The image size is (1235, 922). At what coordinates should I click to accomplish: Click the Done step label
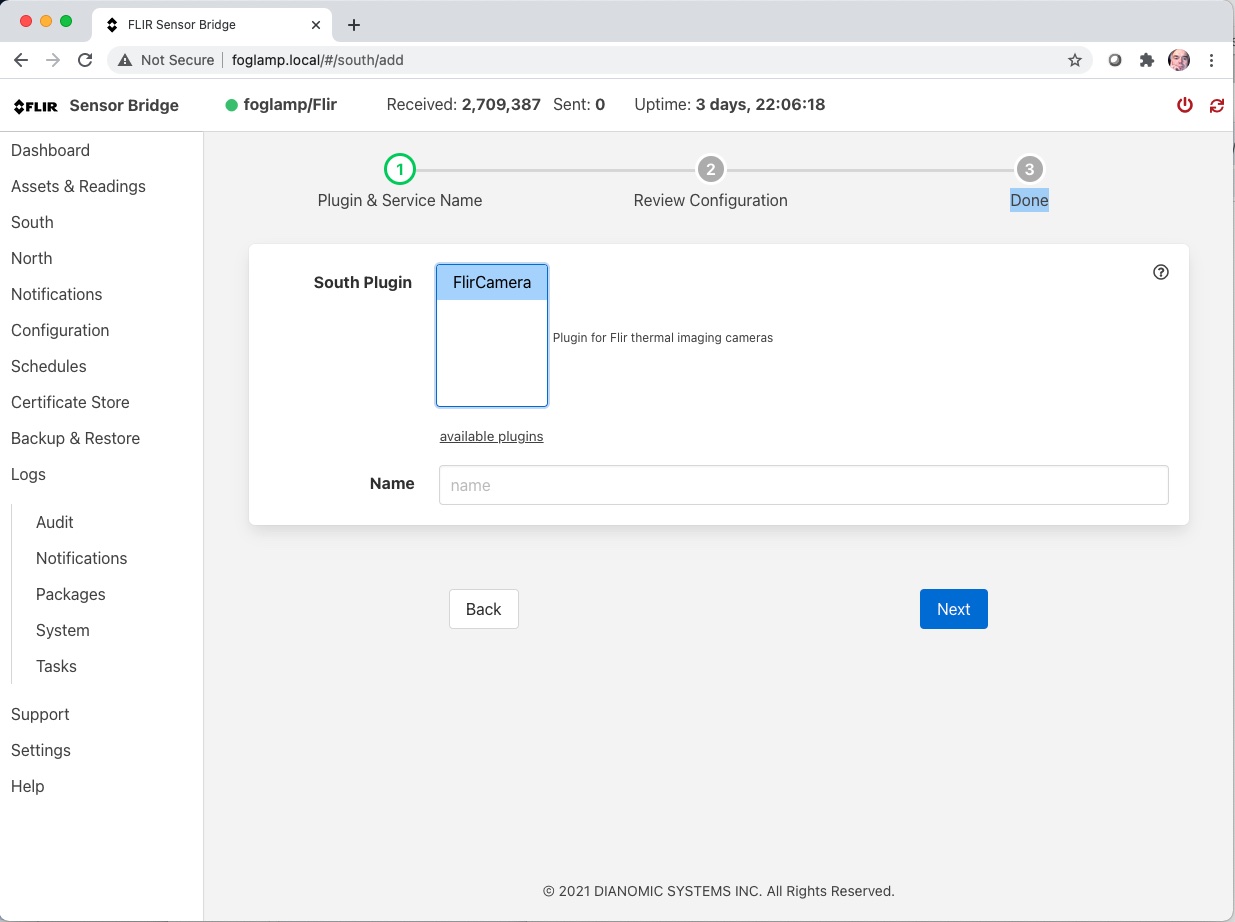tap(1029, 200)
